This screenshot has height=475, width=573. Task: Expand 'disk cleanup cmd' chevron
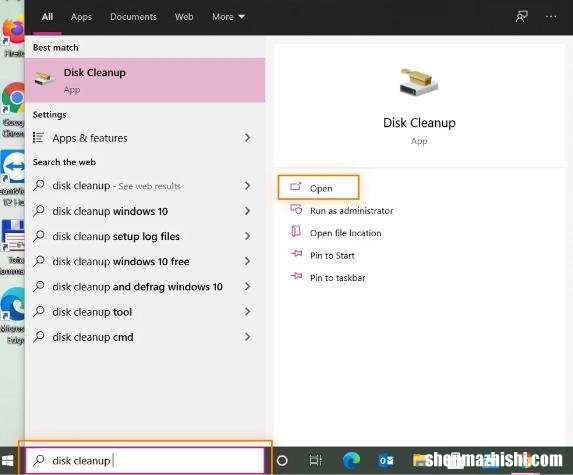tap(248, 337)
